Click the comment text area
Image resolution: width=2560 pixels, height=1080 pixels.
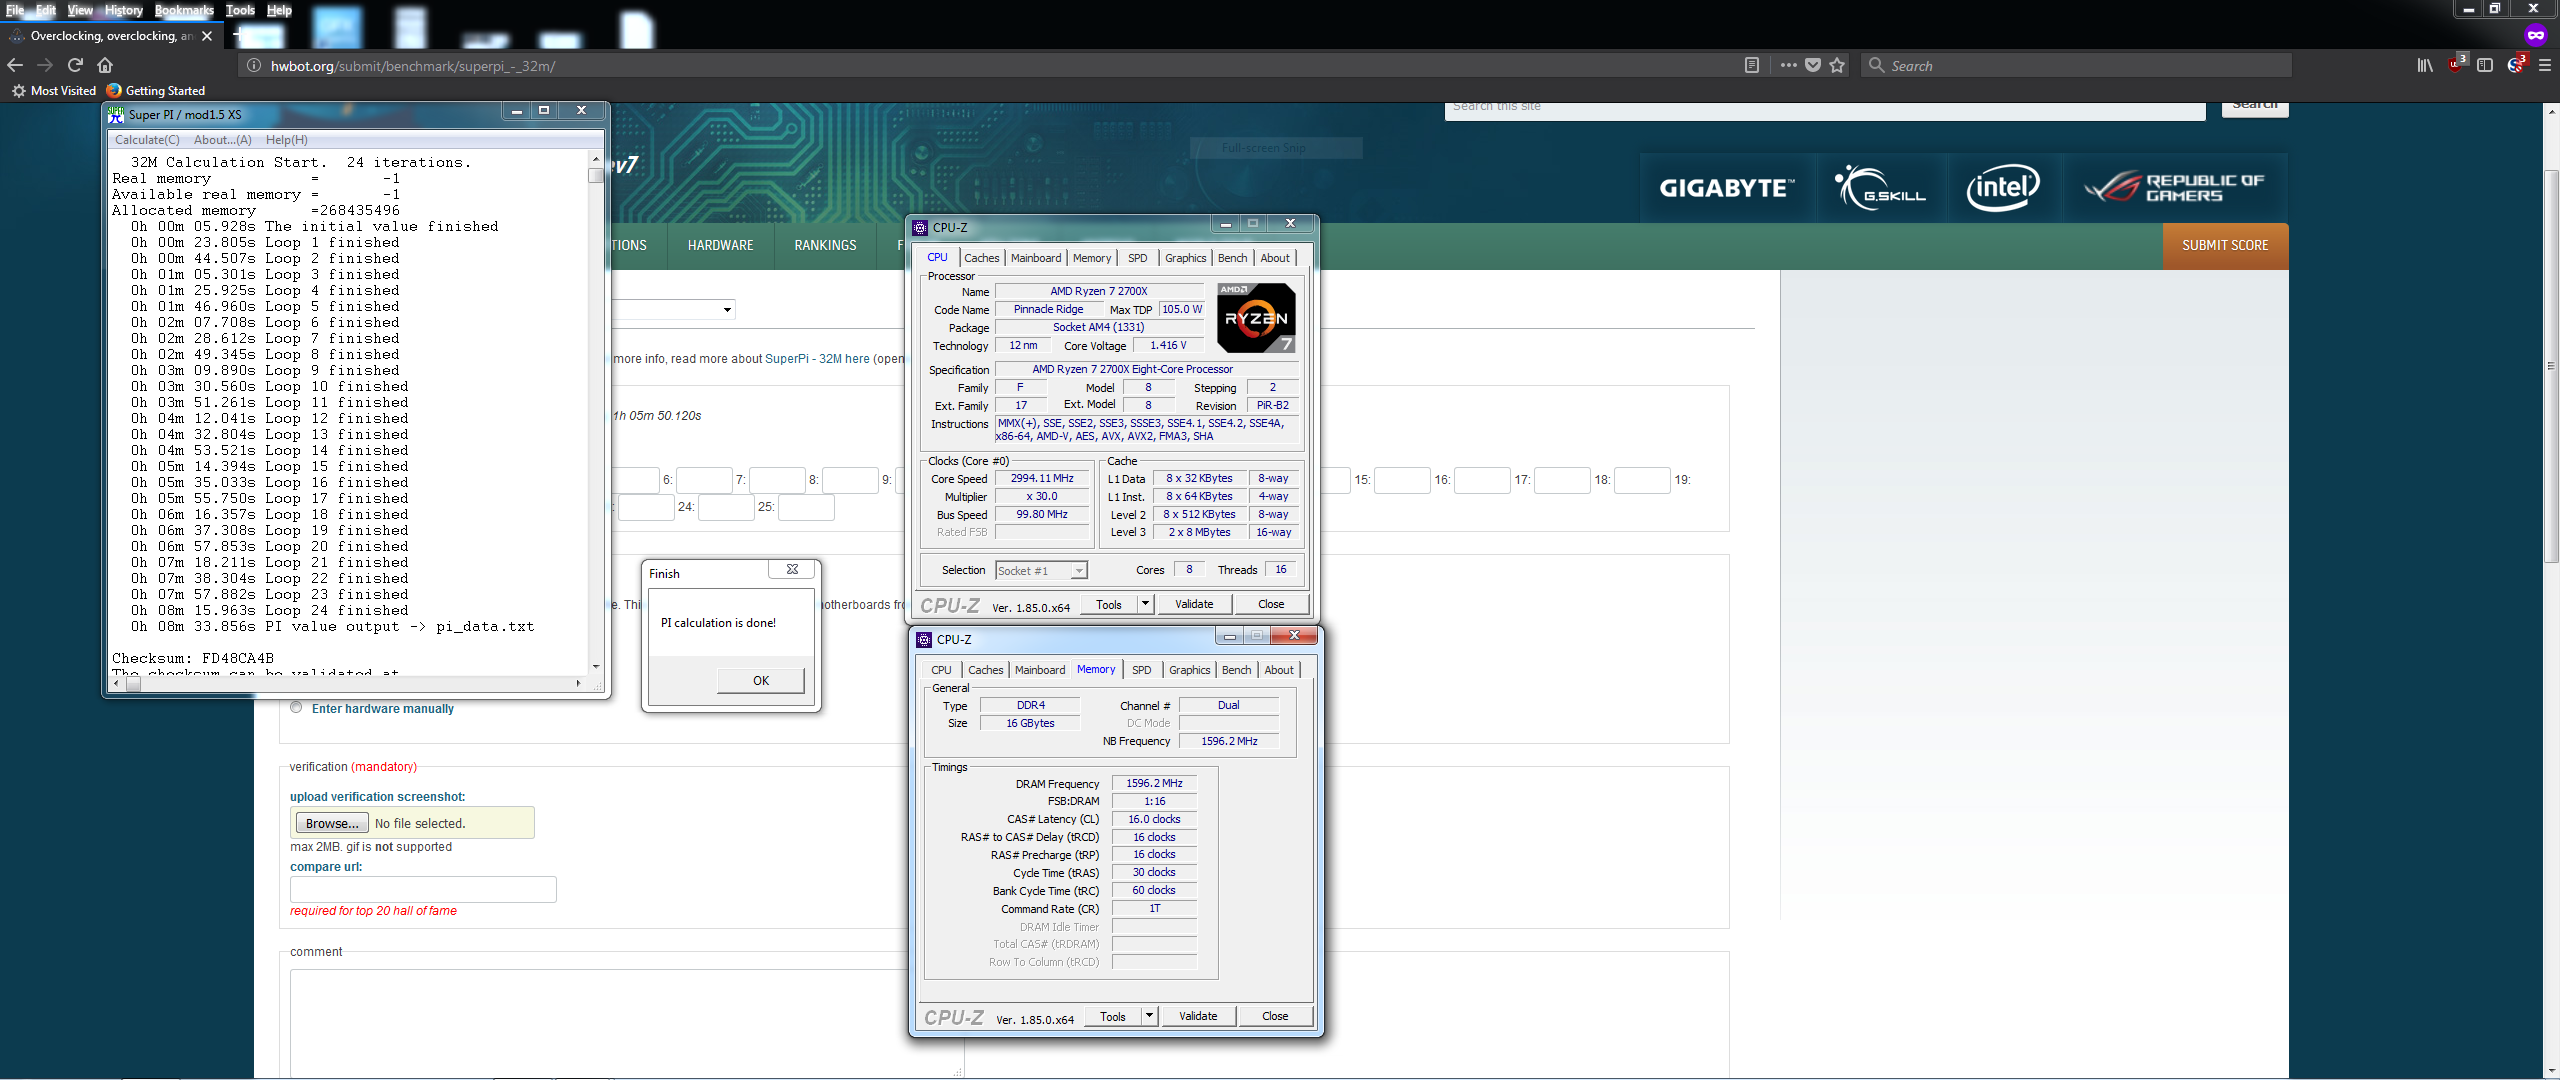click(626, 1023)
